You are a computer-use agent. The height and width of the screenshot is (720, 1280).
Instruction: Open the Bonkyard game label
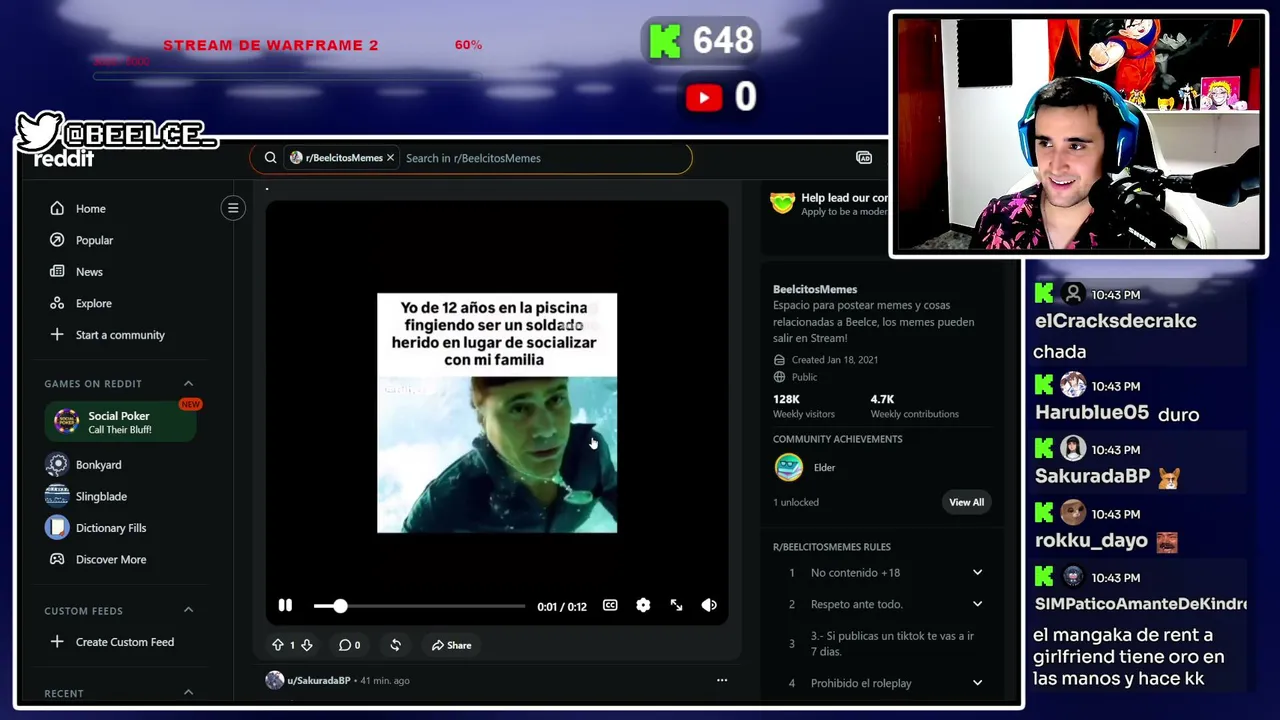click(x=98, y=465)
